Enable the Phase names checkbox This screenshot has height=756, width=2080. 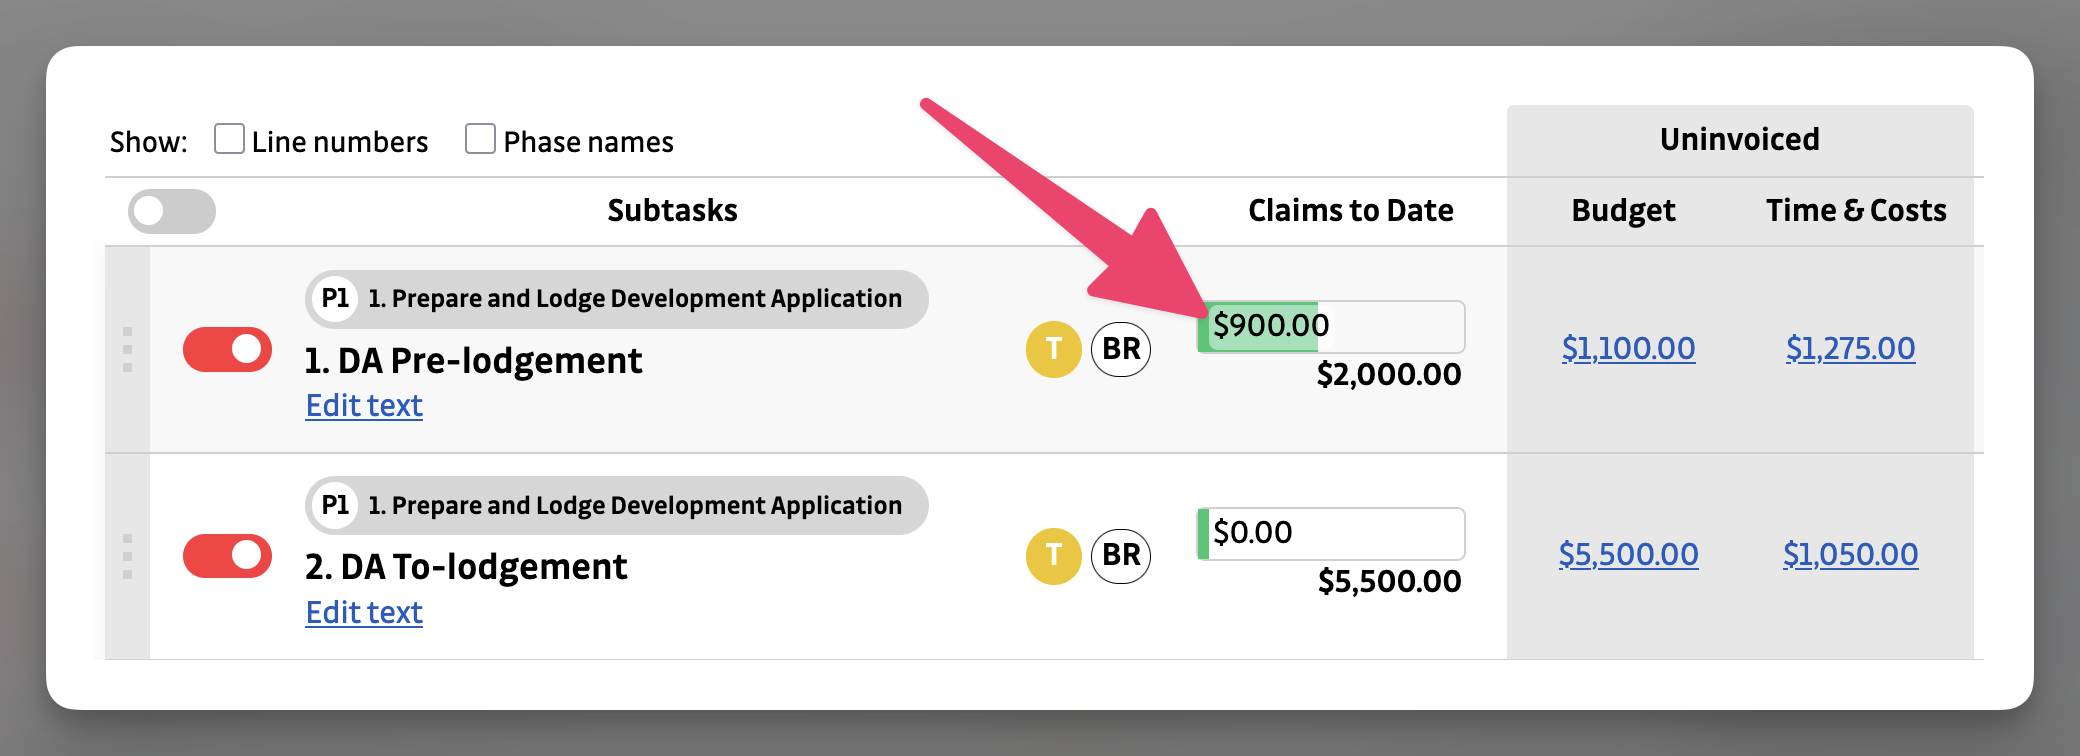click(480, 139)
